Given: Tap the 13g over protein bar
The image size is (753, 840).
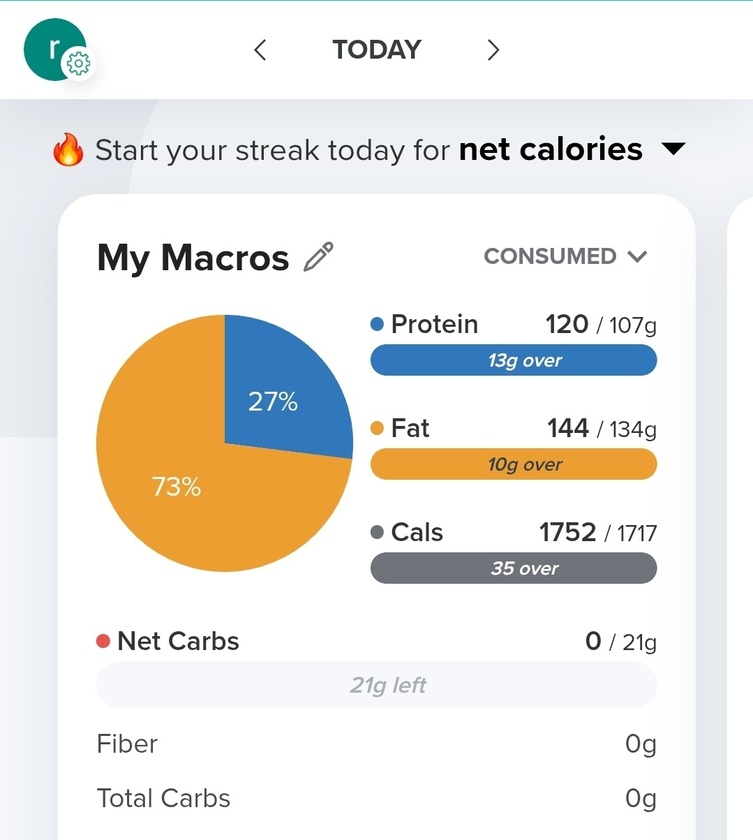Looking at the screenshot, I should coord(514,360).
